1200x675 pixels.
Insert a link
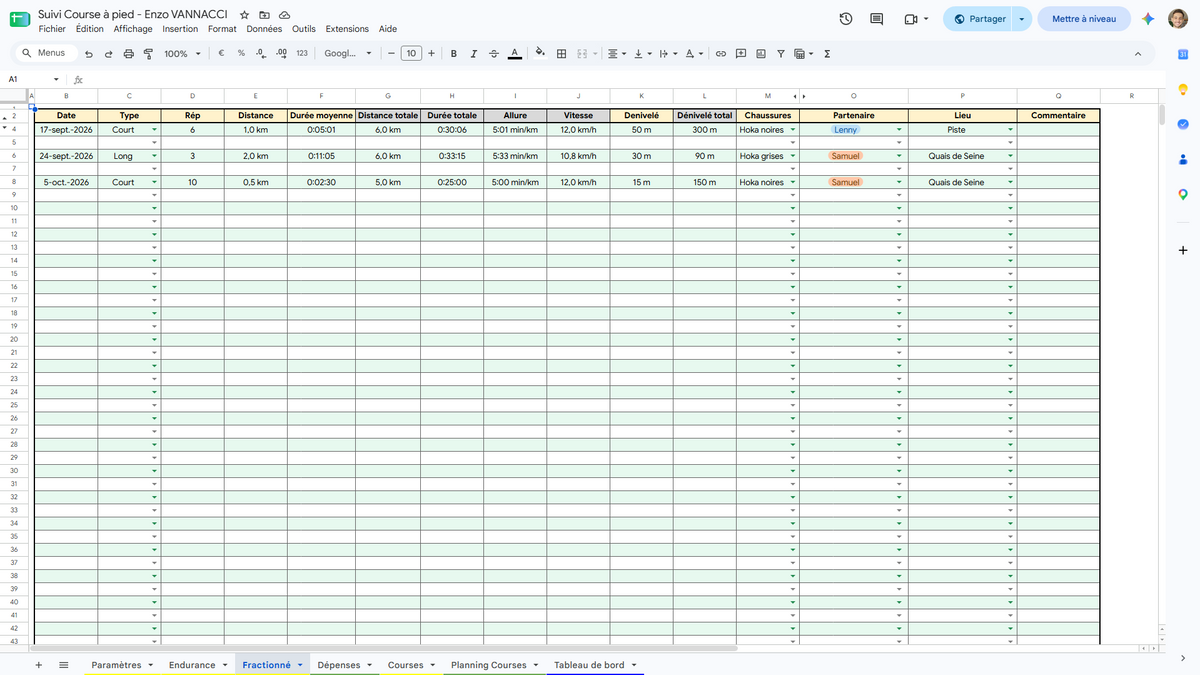pyautogui.click(x=720, y=54)
